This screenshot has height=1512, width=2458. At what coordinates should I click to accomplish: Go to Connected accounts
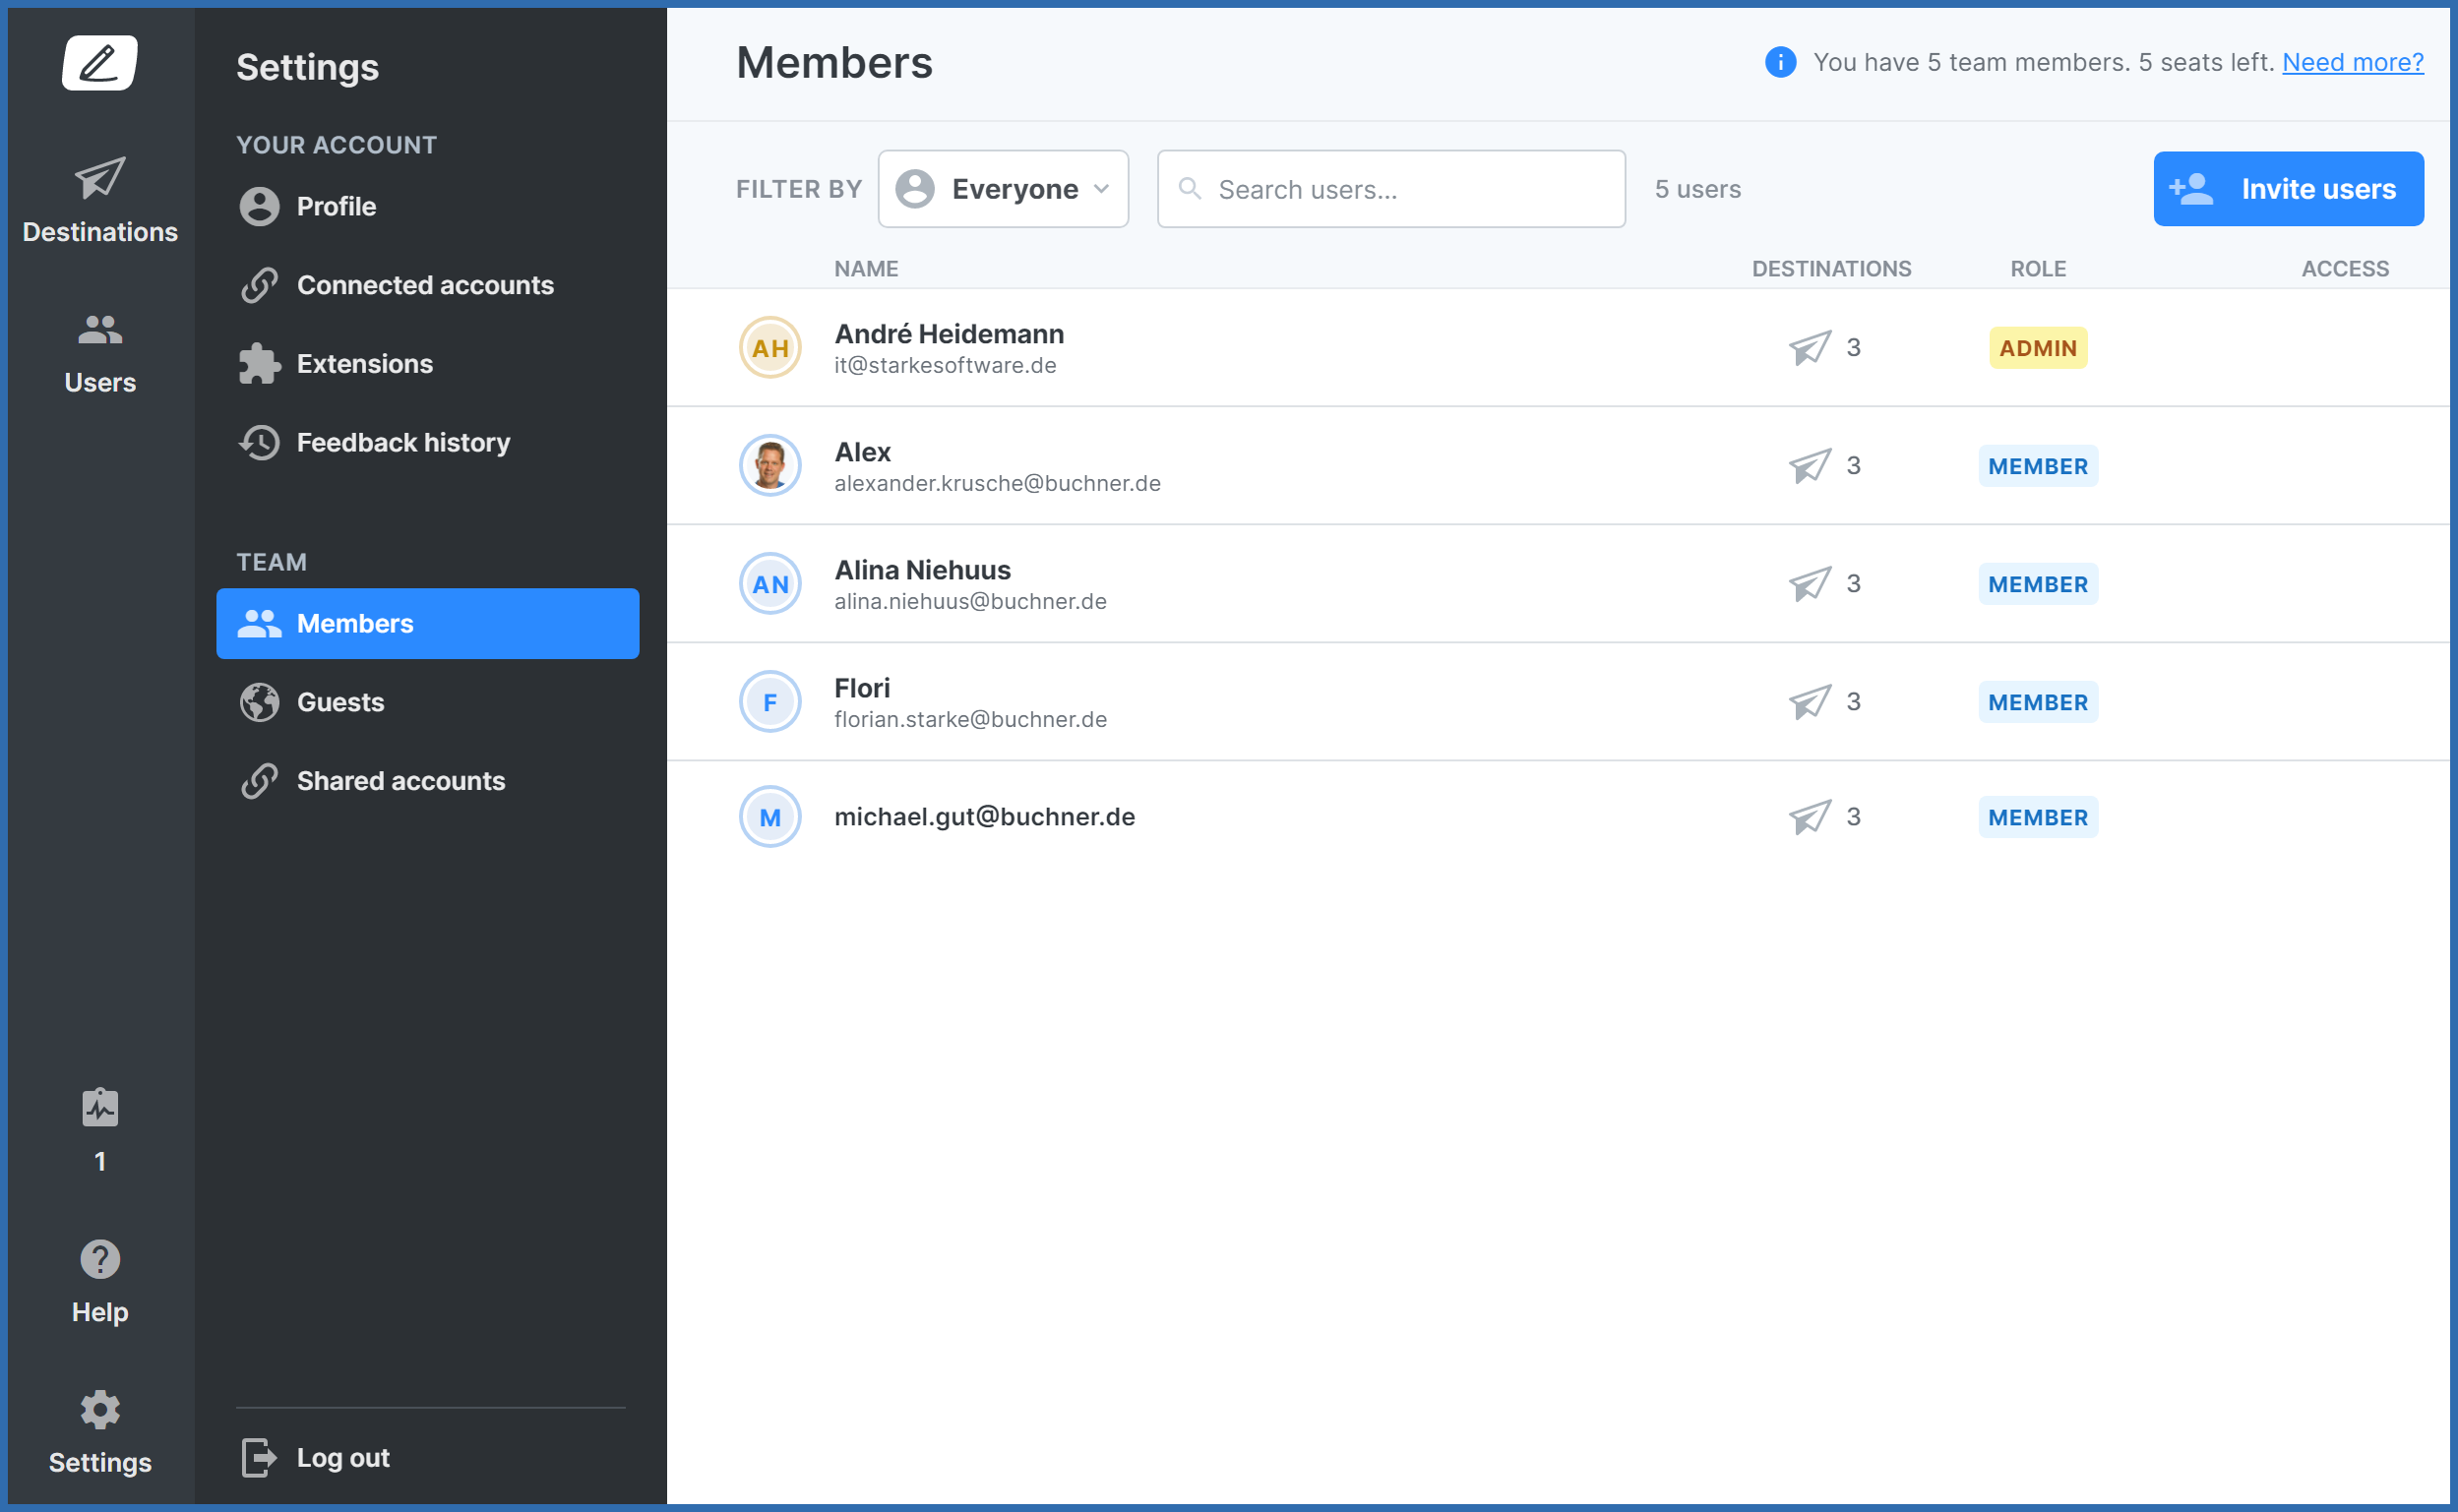click(424, 285)
